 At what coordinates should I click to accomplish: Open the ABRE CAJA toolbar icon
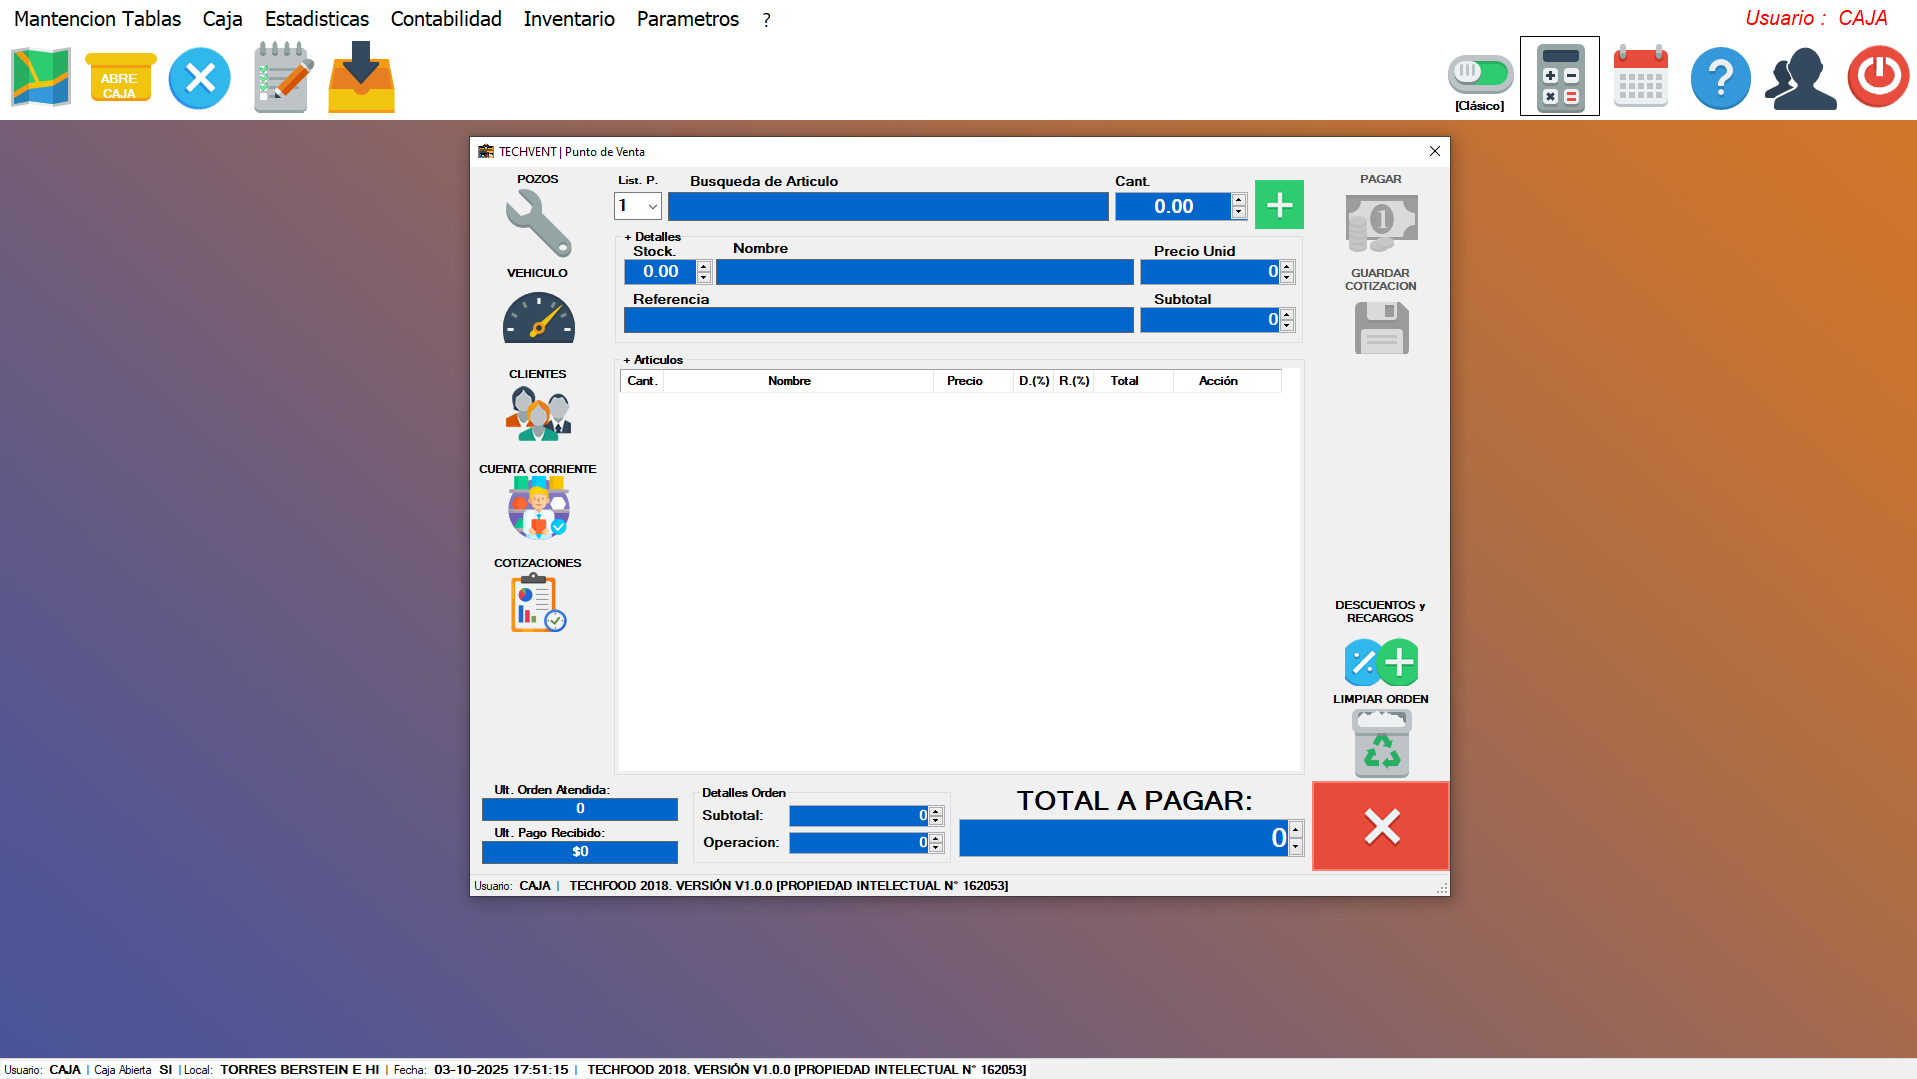(x=119, y=77)
